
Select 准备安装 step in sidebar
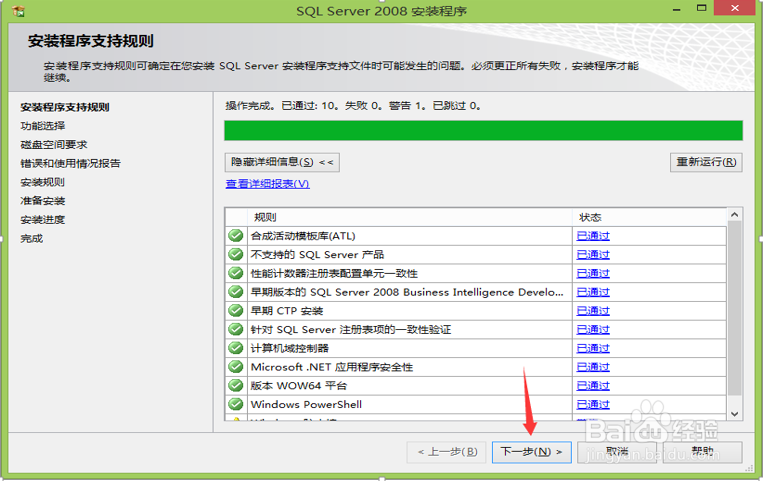click(43, 201)
